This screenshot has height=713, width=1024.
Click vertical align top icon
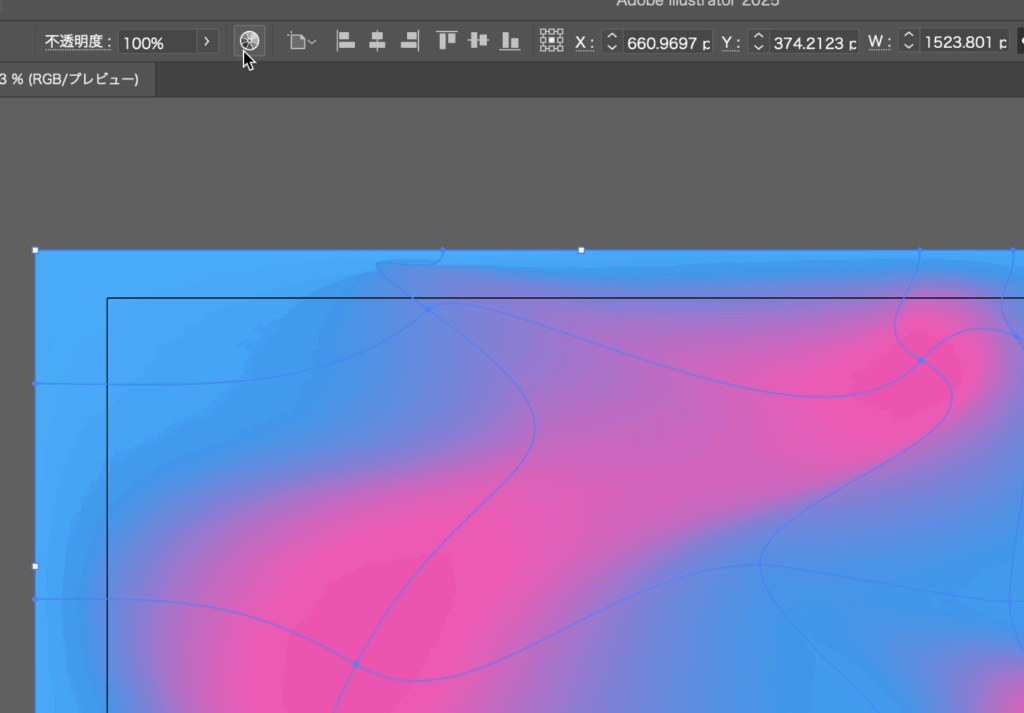[447, 41]
